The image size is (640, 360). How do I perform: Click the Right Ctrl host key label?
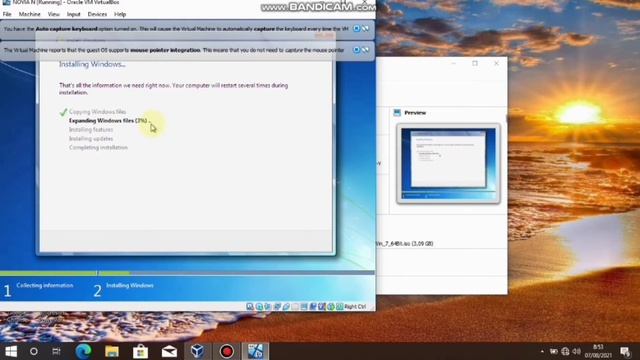tap(355, 307)
